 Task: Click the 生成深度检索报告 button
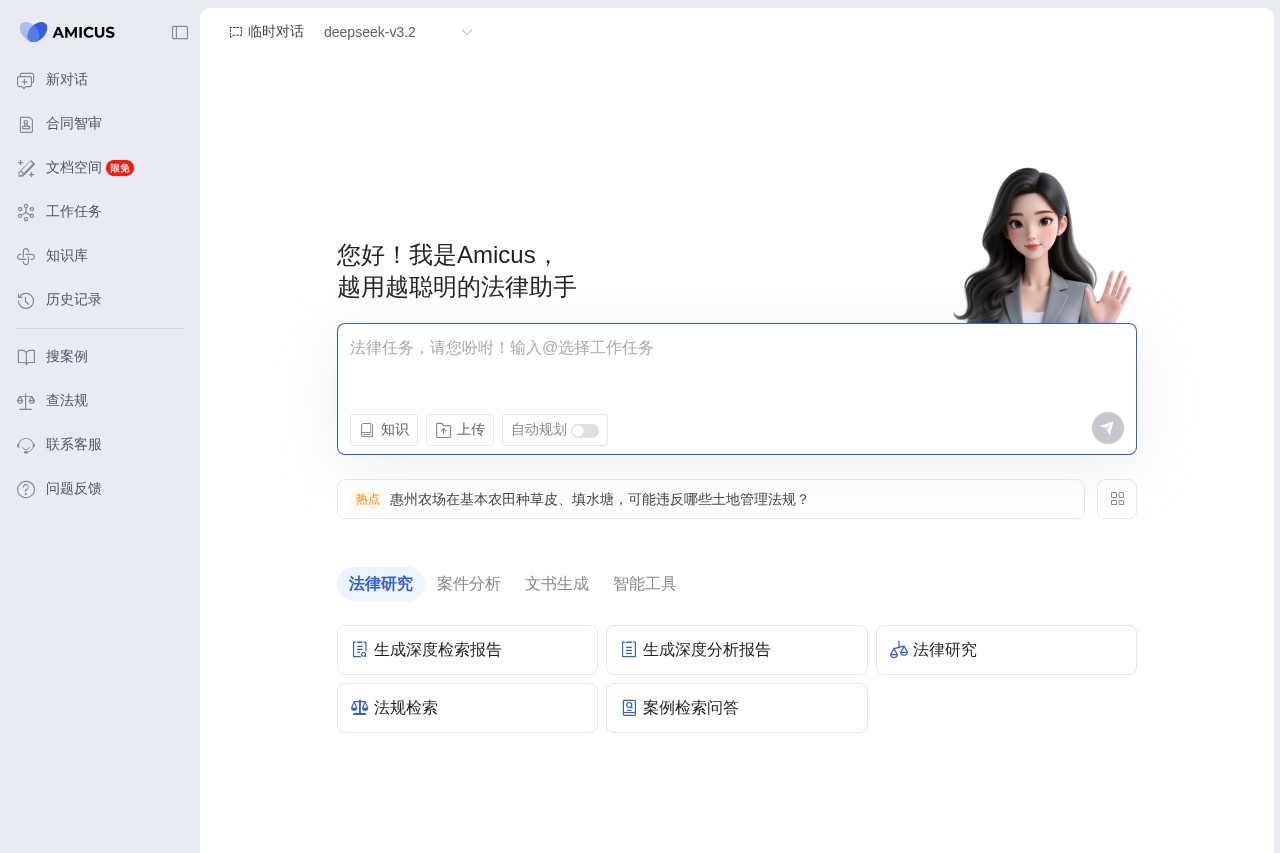click(467, 650)
